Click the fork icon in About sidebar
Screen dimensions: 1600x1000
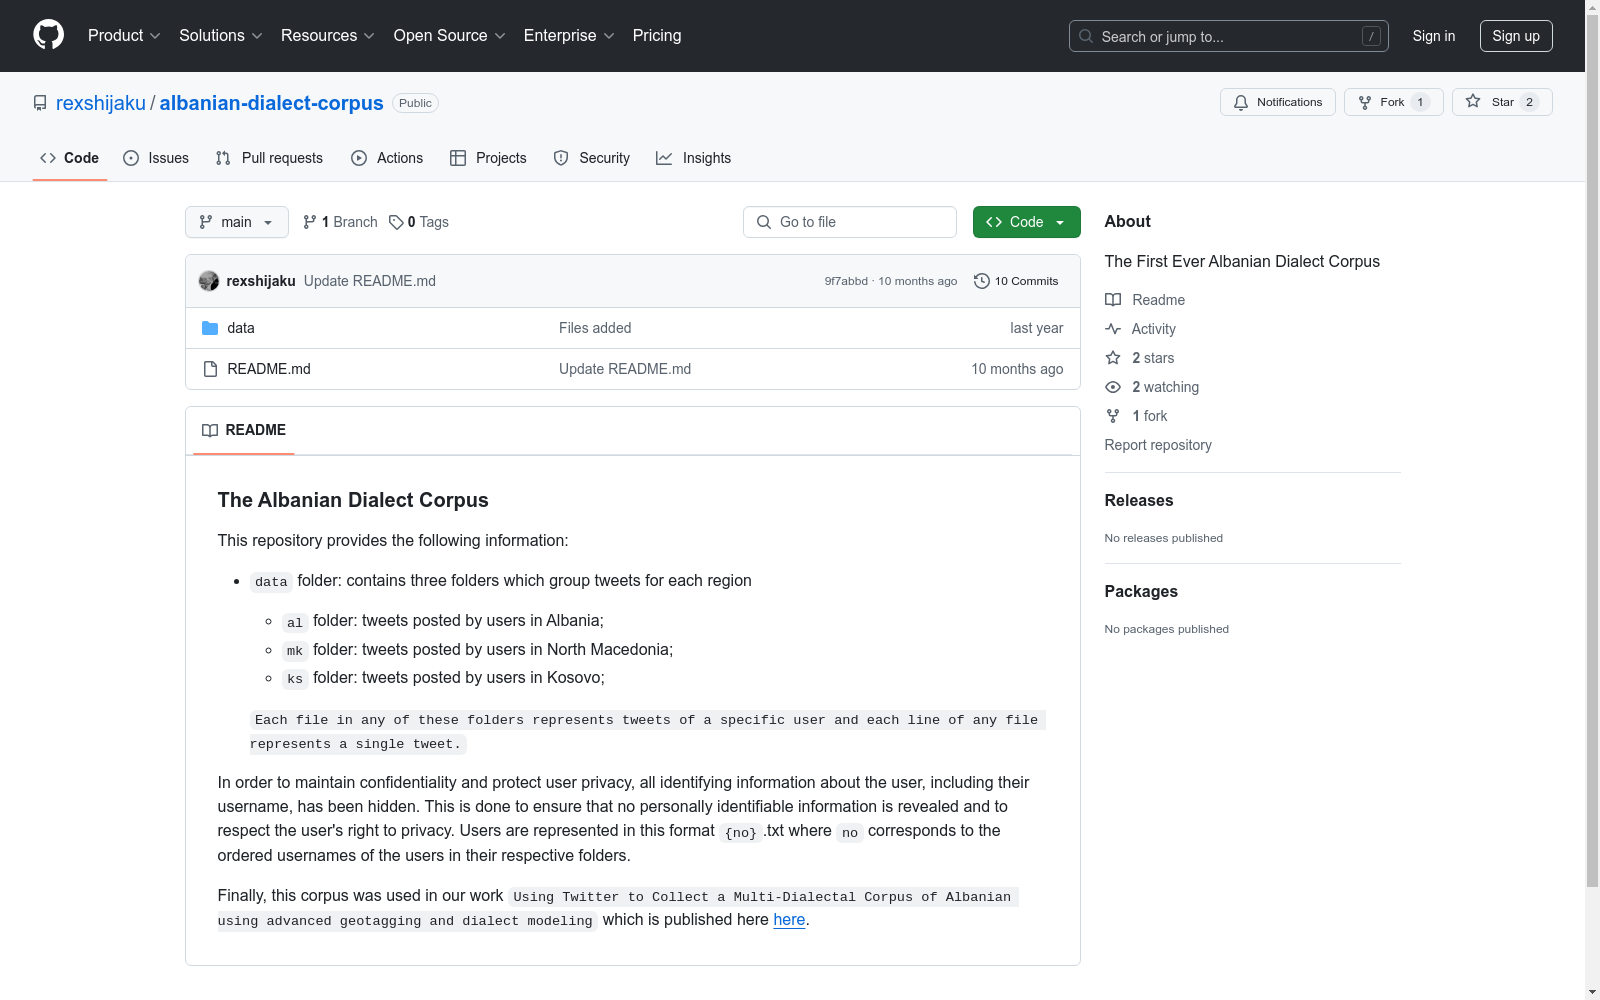coord(1113,416)
